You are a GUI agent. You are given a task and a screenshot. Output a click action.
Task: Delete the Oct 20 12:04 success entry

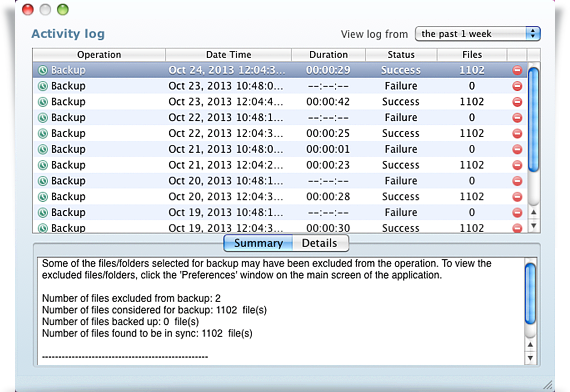(517, 197)
